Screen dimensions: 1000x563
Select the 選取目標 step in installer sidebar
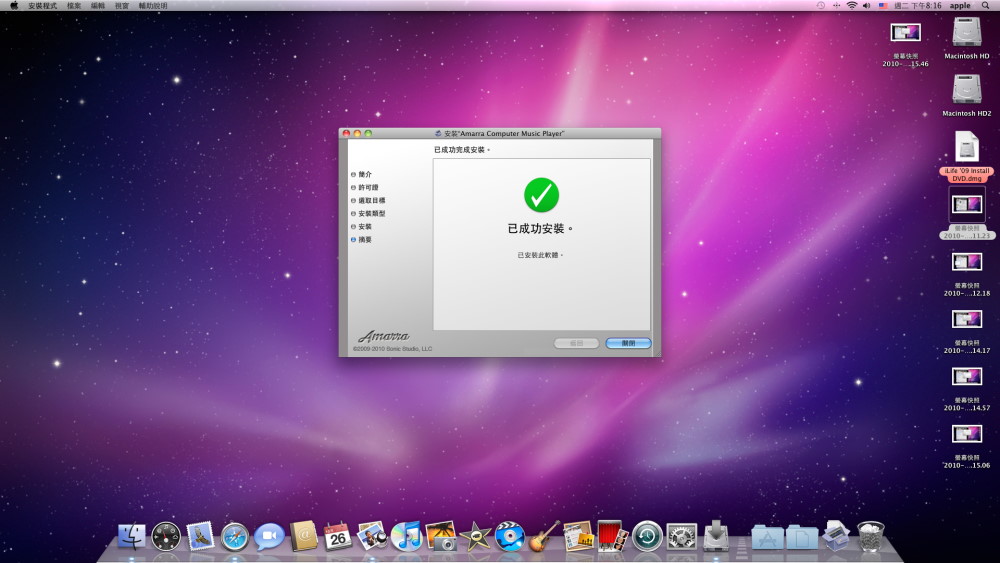[371, 200]
